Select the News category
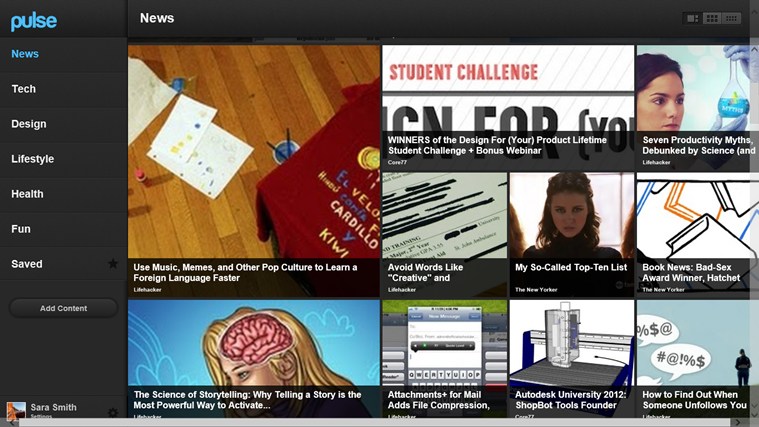 tap(63, 54)
